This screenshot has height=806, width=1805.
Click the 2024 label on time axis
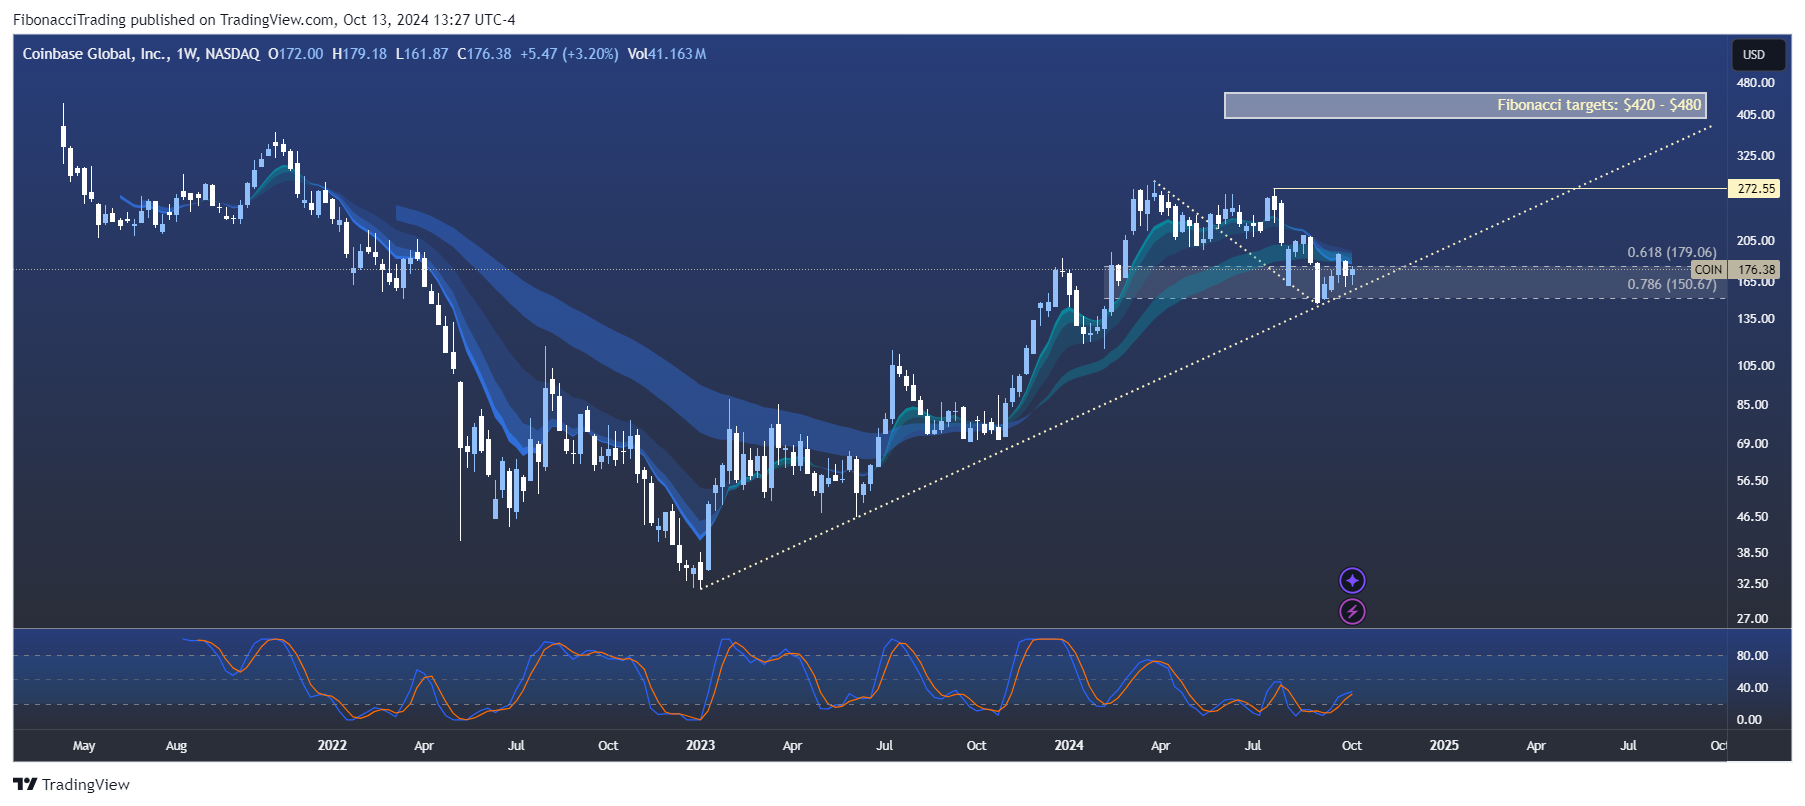click(1069, 746)
